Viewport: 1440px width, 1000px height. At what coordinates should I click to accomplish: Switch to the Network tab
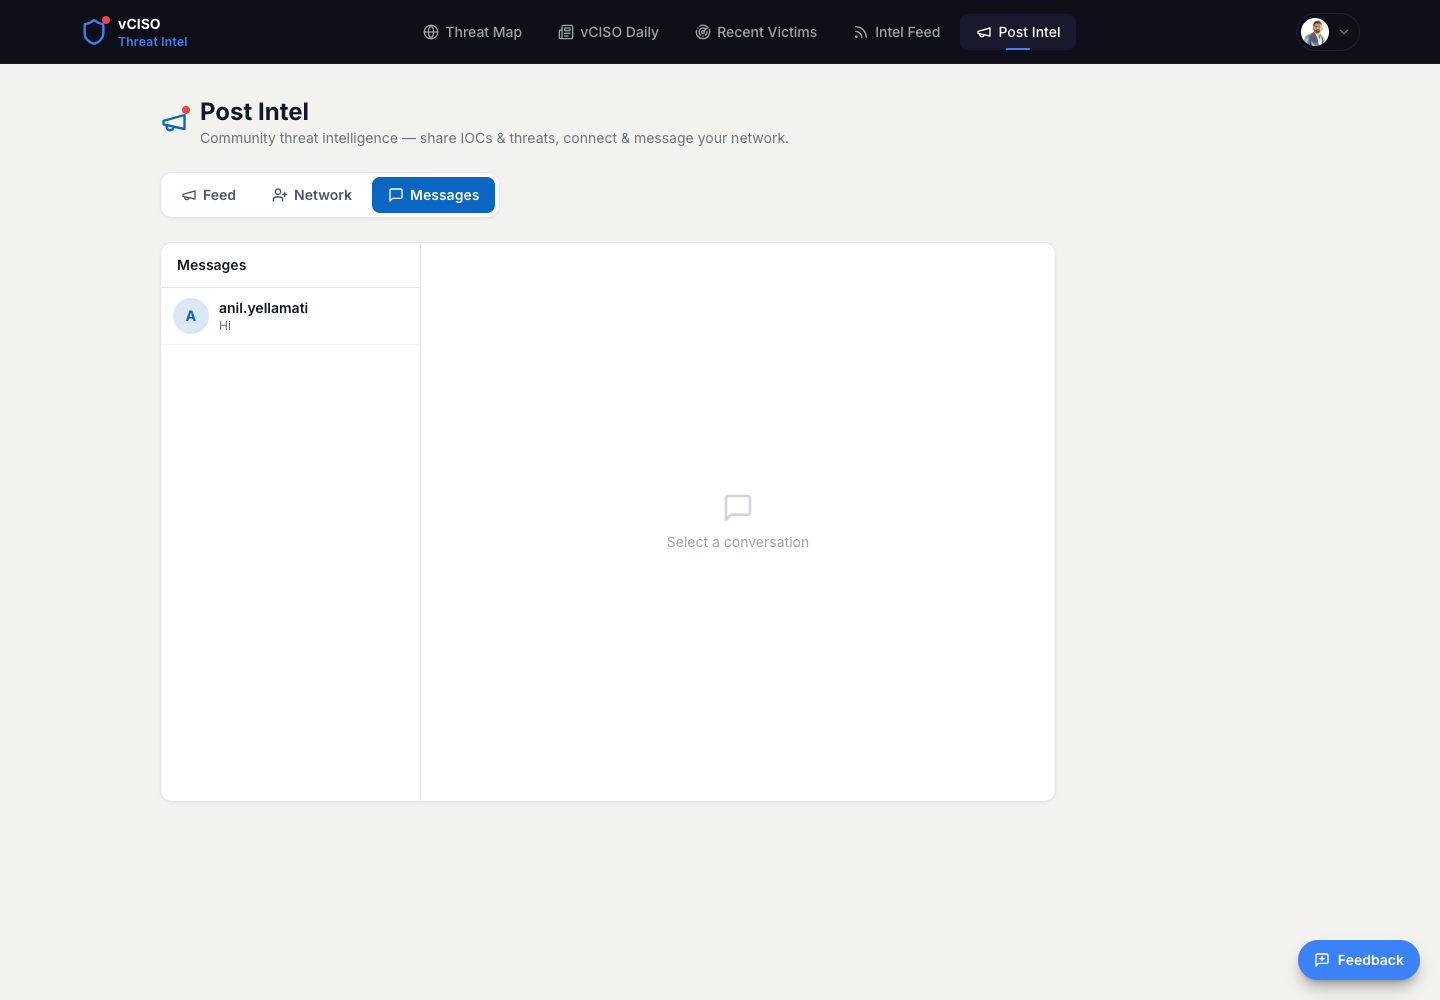point(312,195)
